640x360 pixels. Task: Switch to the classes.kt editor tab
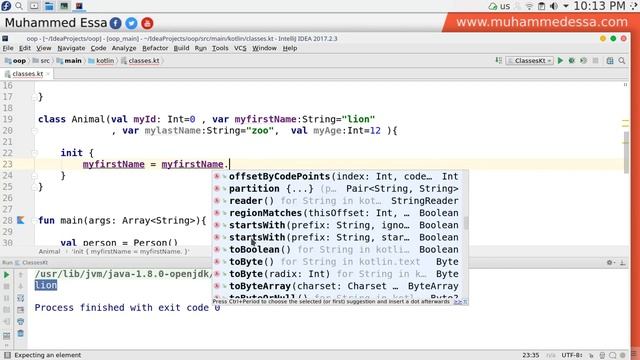click(27, 74)
